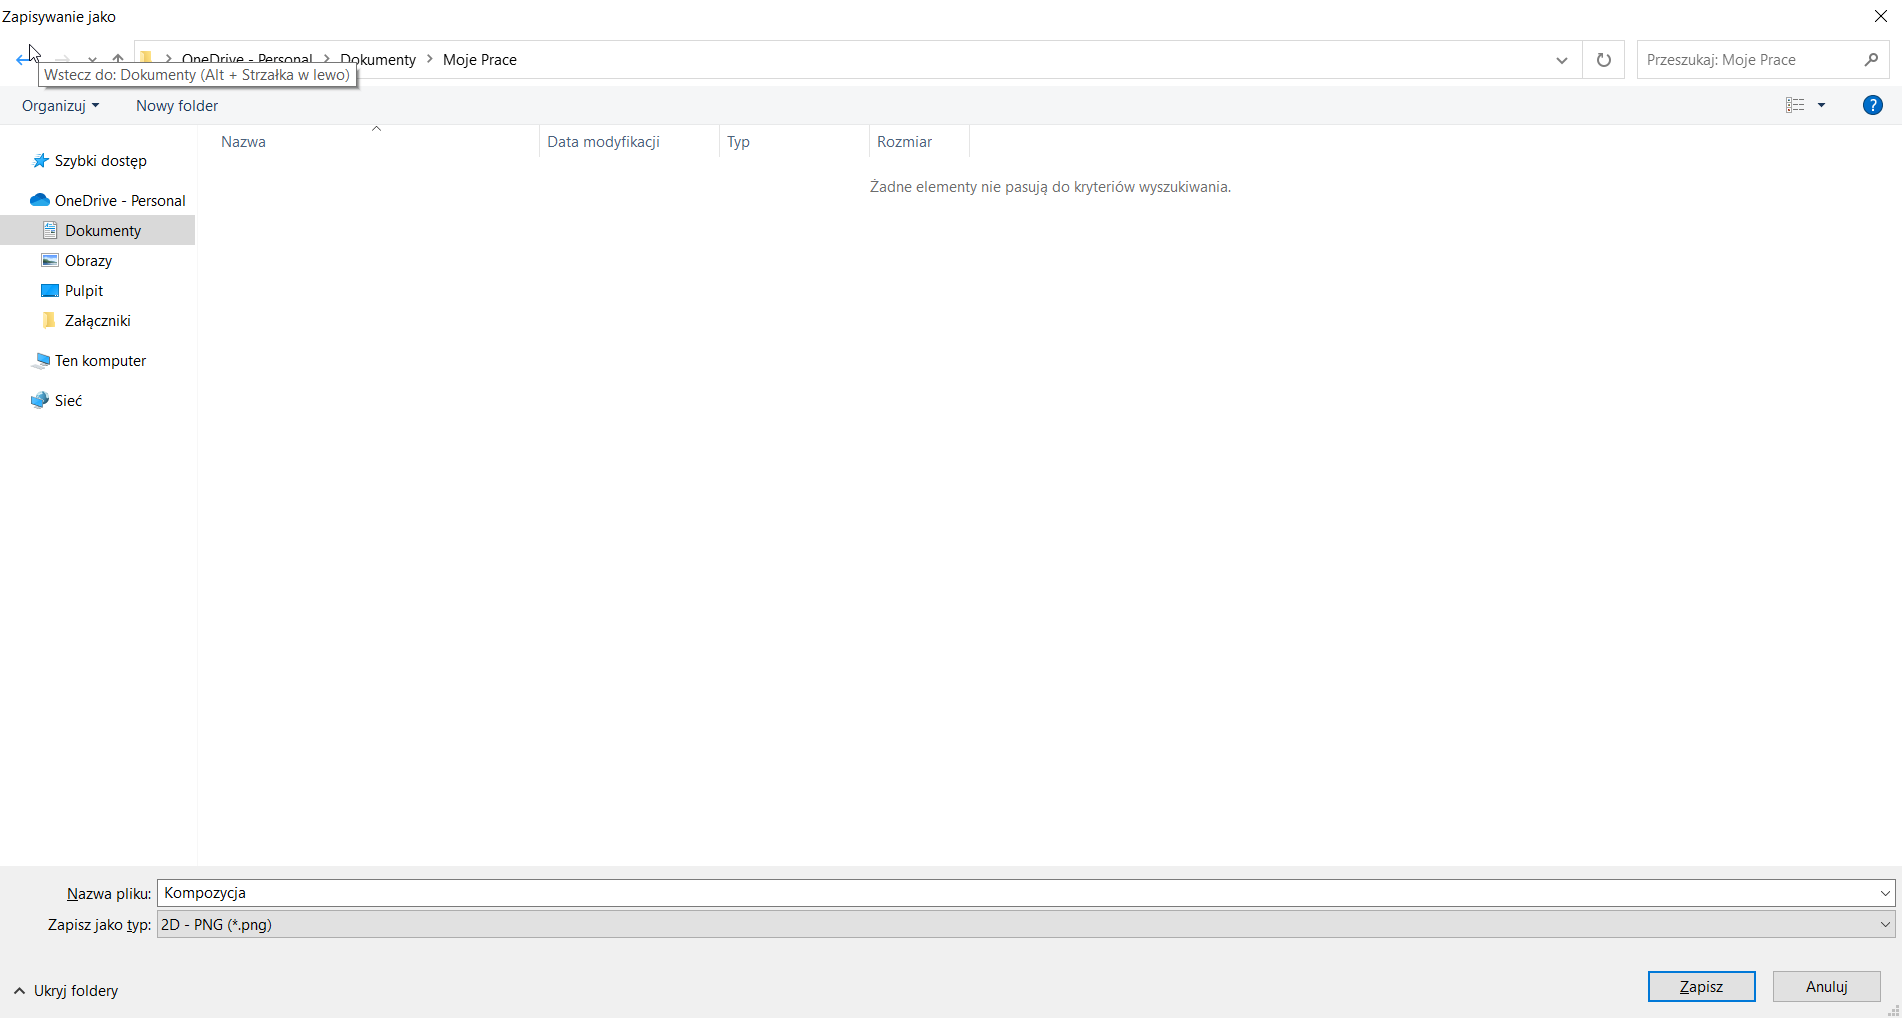Screen dimensions: 1902x1018
Task: Select OneDrive - Personal in navigation pane
Action: 119,201
